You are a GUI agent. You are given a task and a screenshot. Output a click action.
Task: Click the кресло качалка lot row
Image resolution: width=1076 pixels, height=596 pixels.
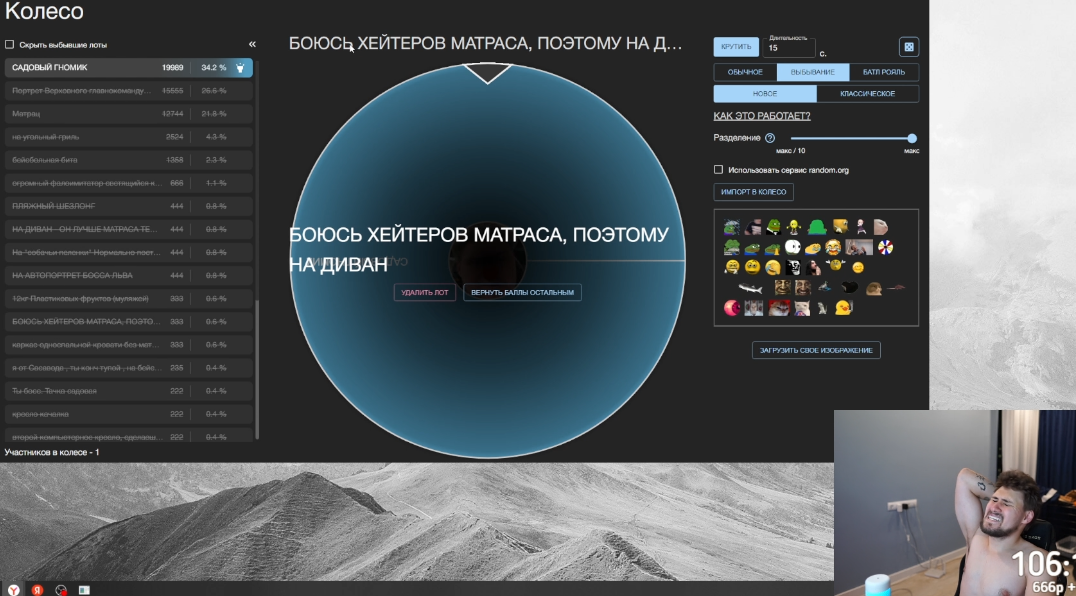(129, 414)
